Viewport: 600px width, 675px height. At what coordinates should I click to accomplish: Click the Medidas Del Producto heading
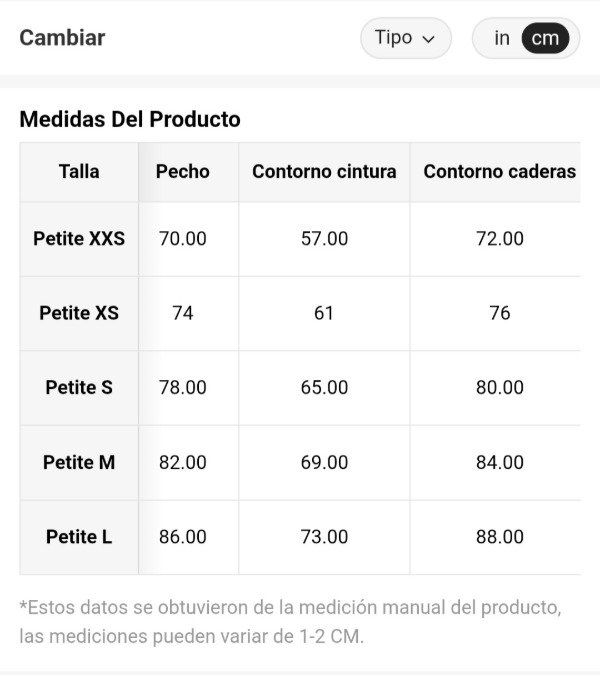(x=130, y=119)
